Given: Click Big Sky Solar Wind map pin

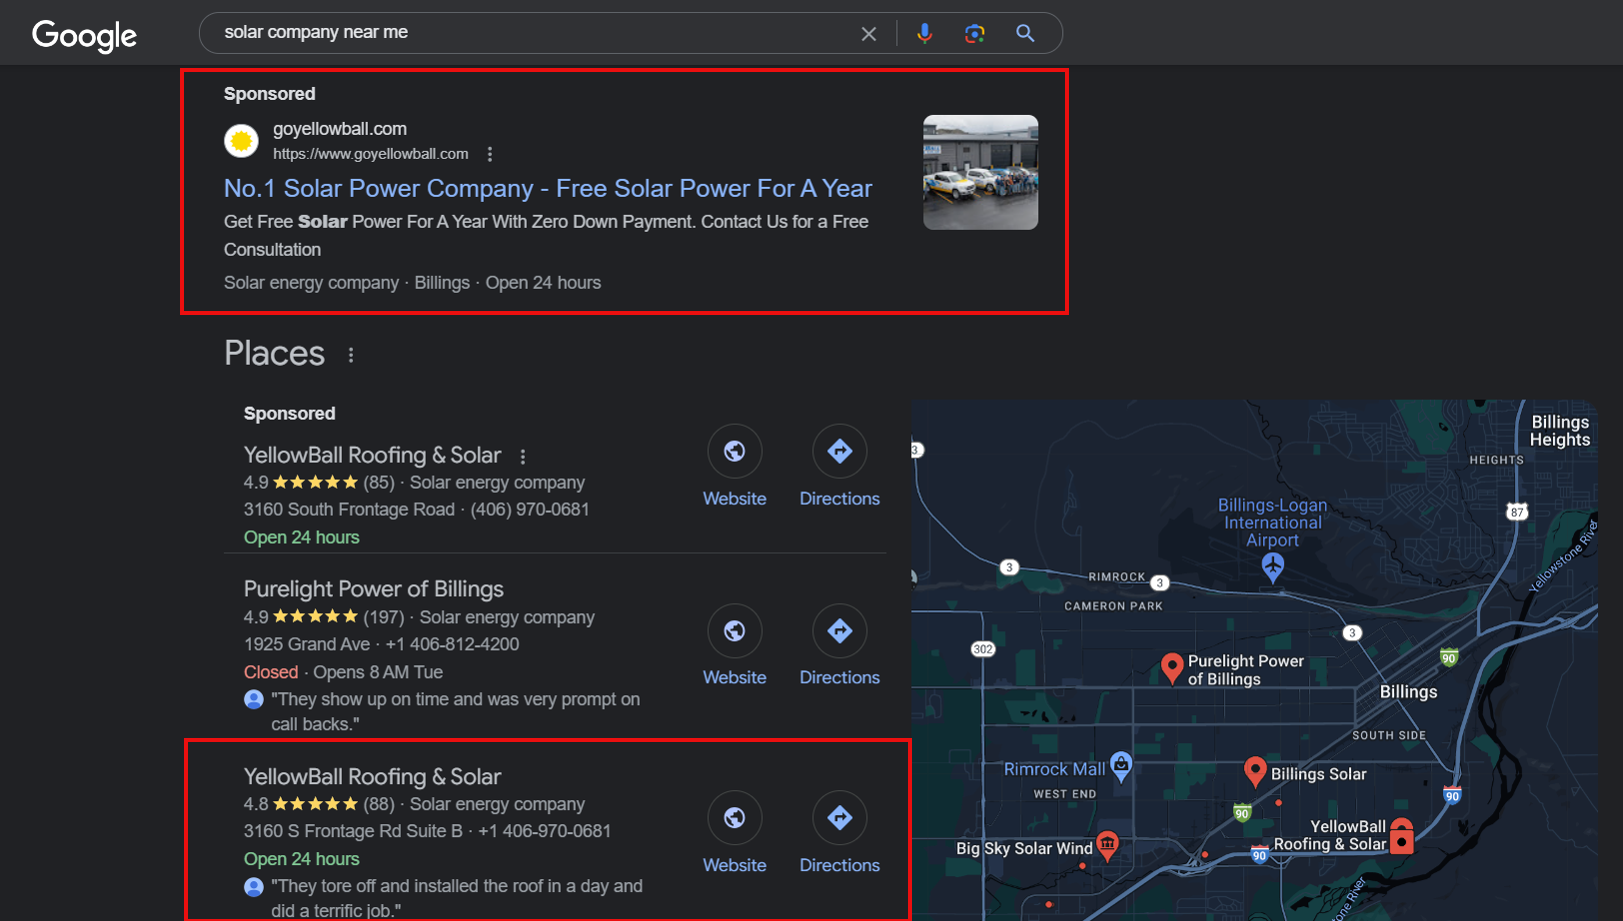Looking at the screenshot, I should pos(1107,846).
